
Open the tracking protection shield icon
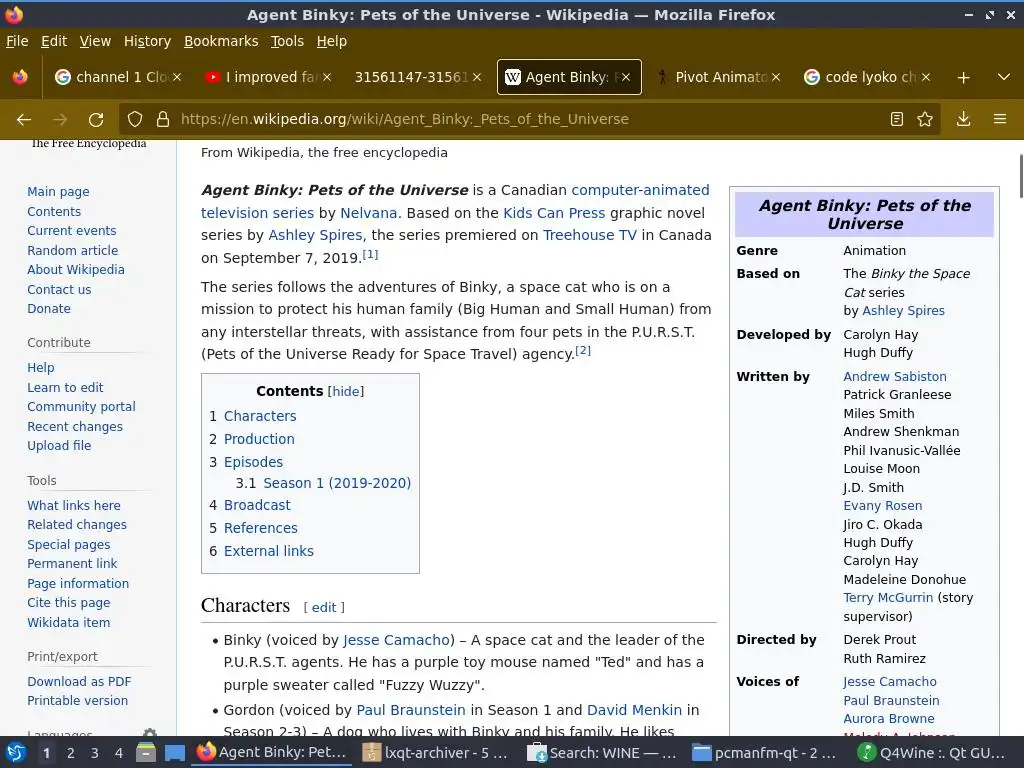135,119
